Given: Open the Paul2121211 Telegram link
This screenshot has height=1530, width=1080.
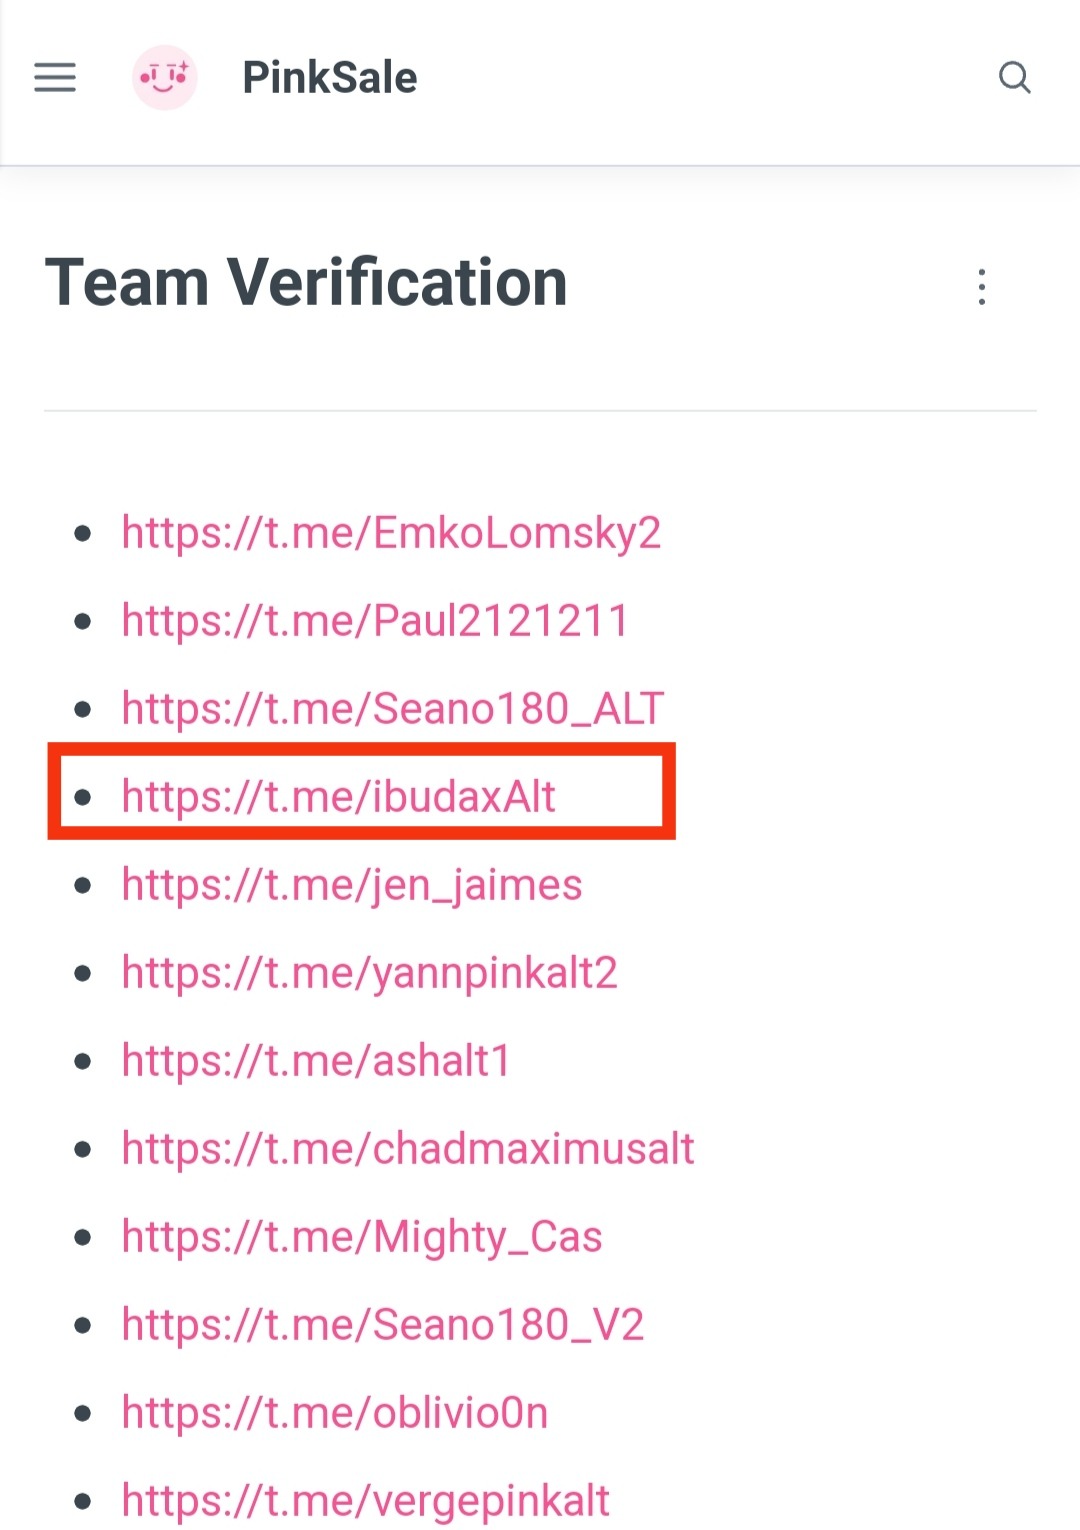Looking at the screenshot, I should click(x=375, y=621).
